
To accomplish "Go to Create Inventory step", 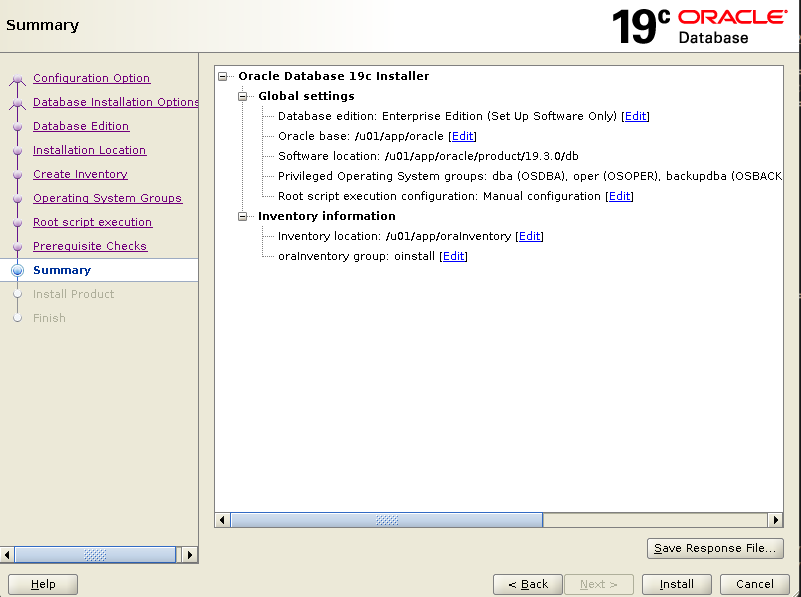I will pos(80,174).
